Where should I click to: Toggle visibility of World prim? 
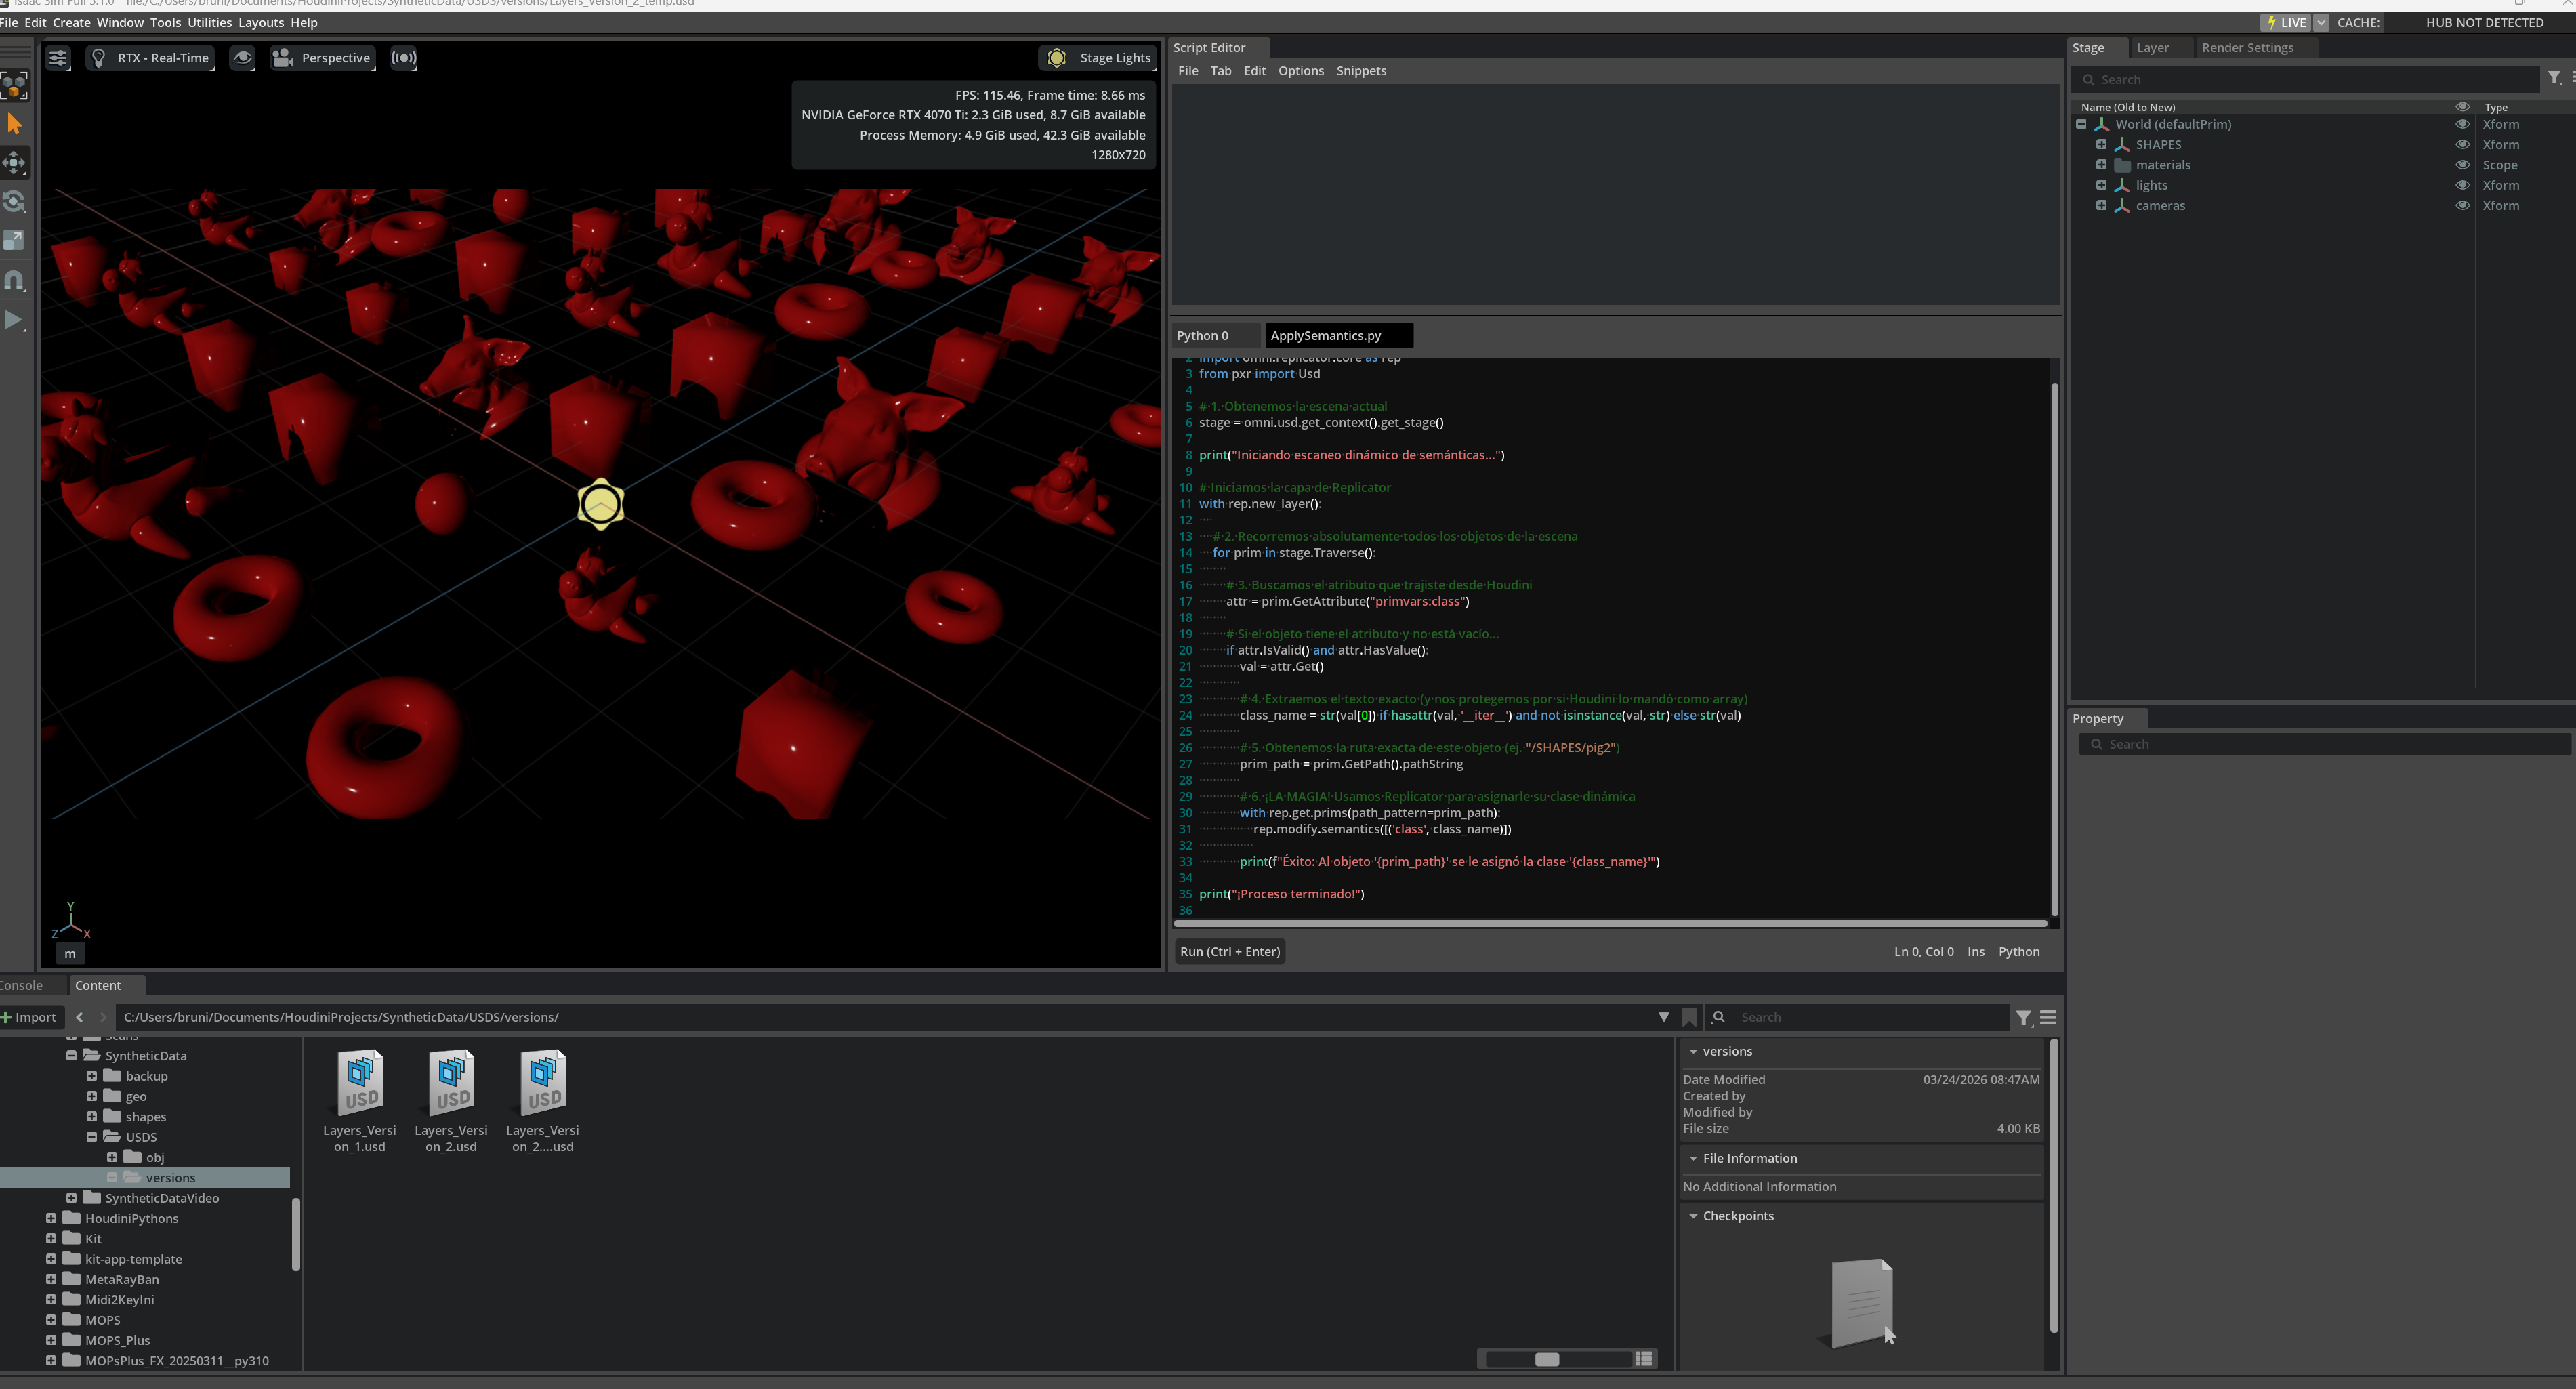(2462, 125)
